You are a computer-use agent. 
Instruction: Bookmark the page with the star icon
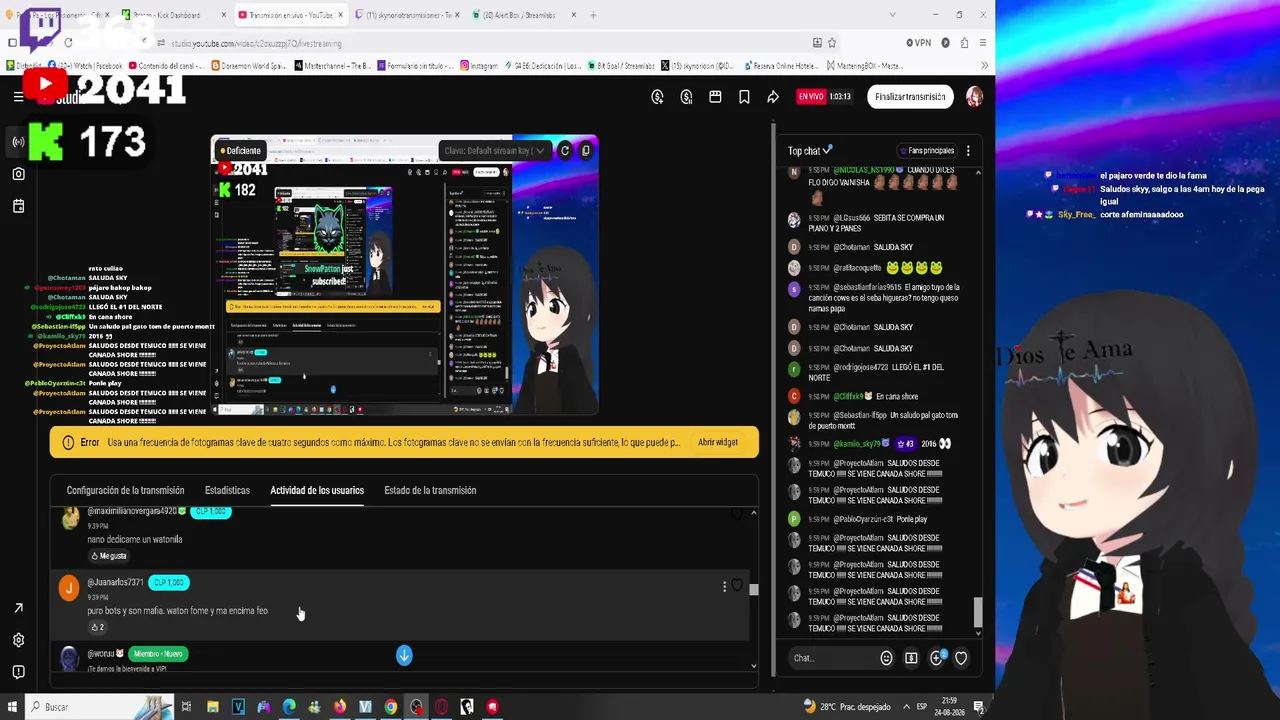click(x=832, y=43)
